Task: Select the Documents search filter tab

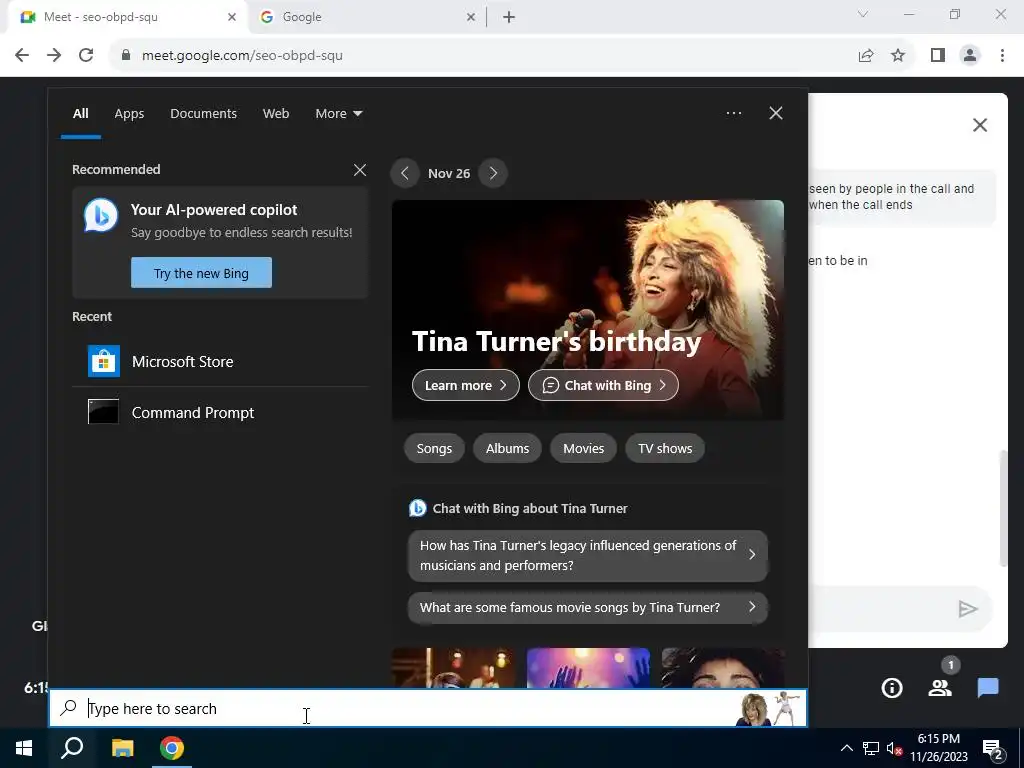Action: (203, 114)
